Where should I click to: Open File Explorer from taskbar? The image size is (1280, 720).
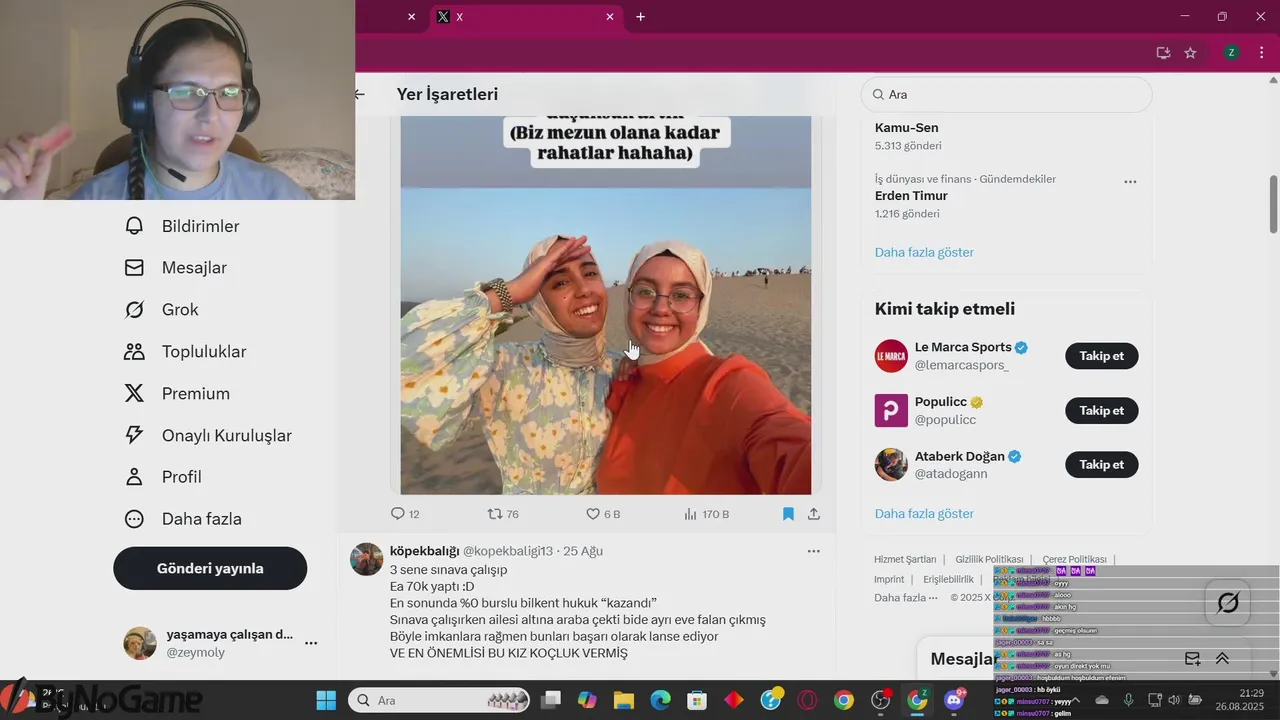pos(623,700)
